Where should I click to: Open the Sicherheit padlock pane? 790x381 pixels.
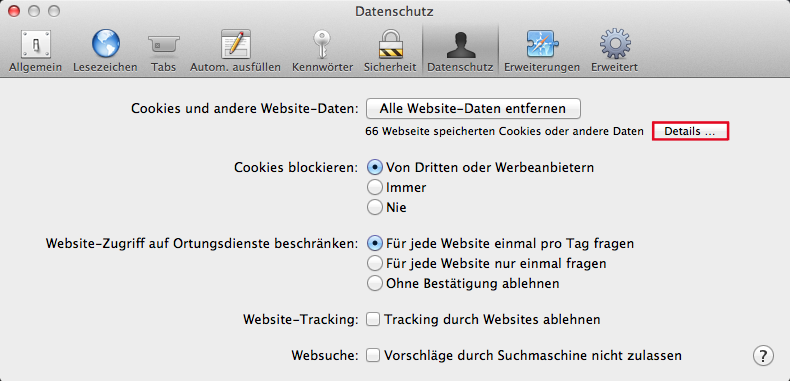(390, 50)
